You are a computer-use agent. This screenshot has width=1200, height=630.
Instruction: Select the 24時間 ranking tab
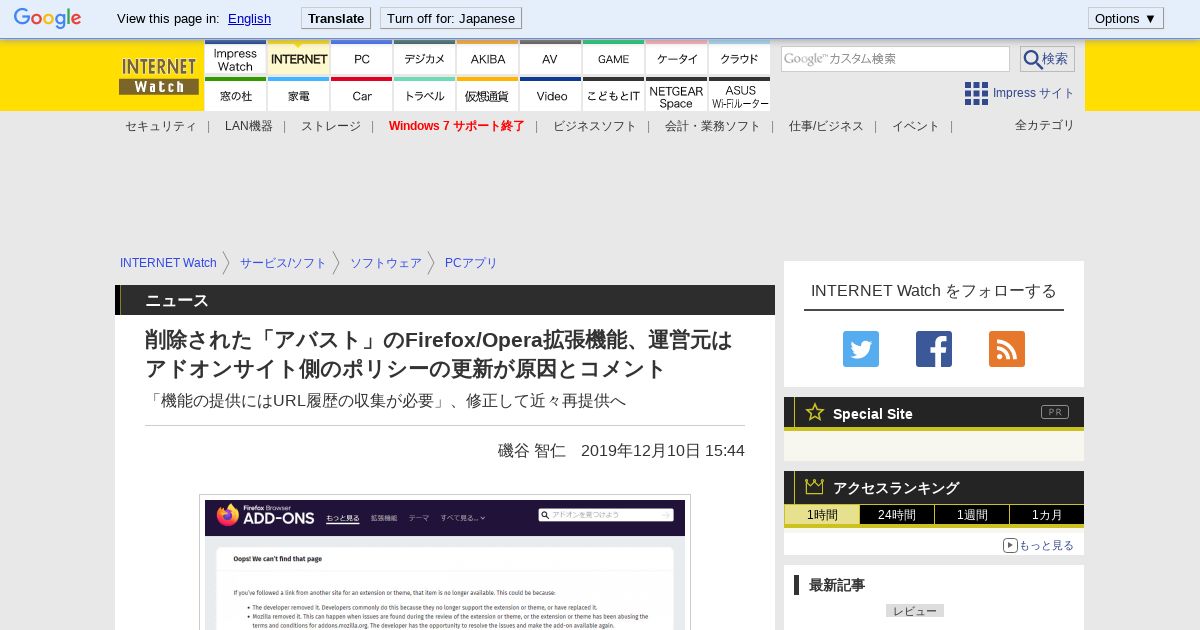tap(897, 515)
